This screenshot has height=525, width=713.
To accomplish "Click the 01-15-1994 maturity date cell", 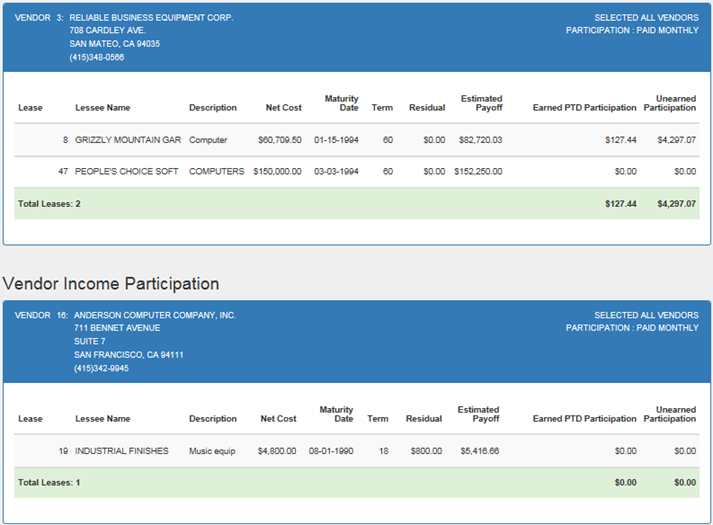I will pos(336,140).
